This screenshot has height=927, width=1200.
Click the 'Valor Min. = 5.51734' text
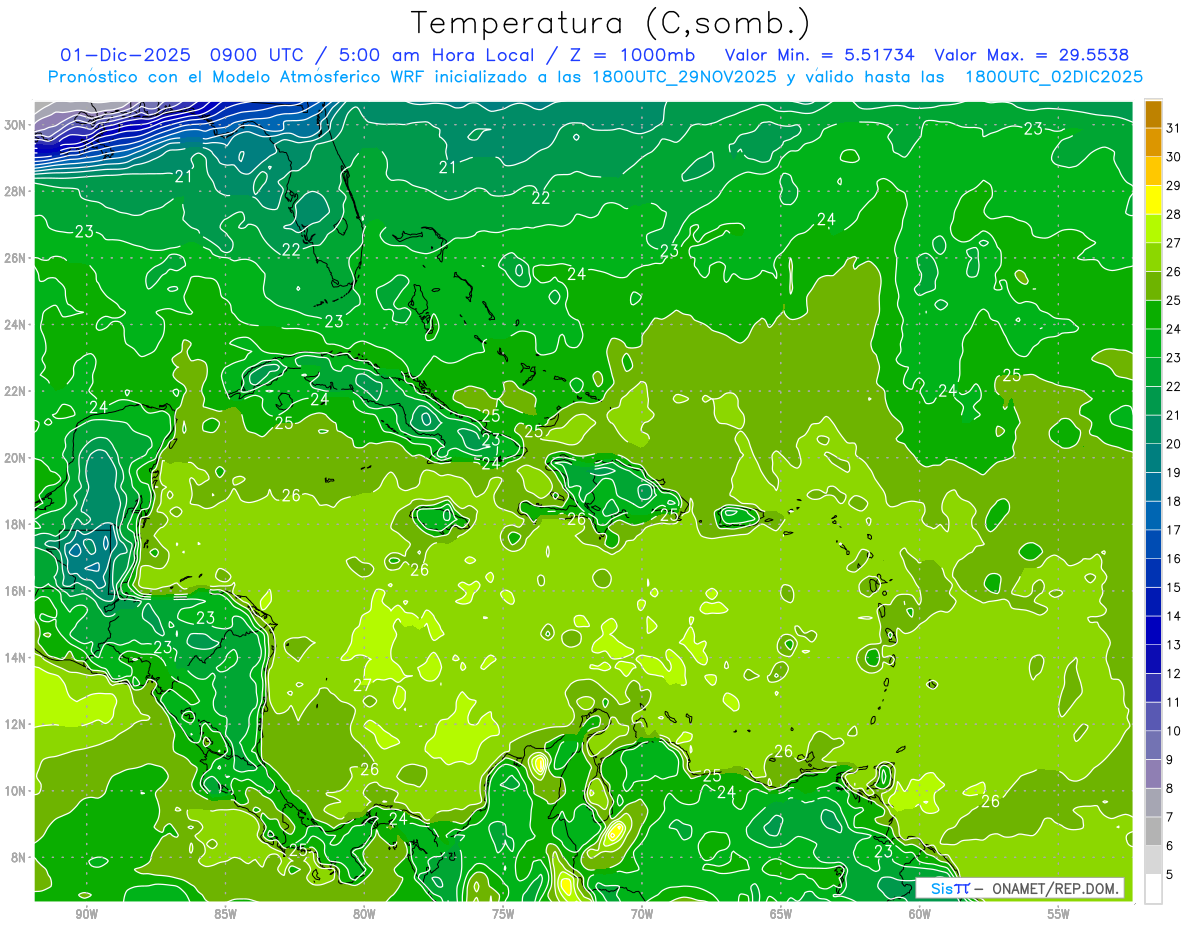(820, 55)
